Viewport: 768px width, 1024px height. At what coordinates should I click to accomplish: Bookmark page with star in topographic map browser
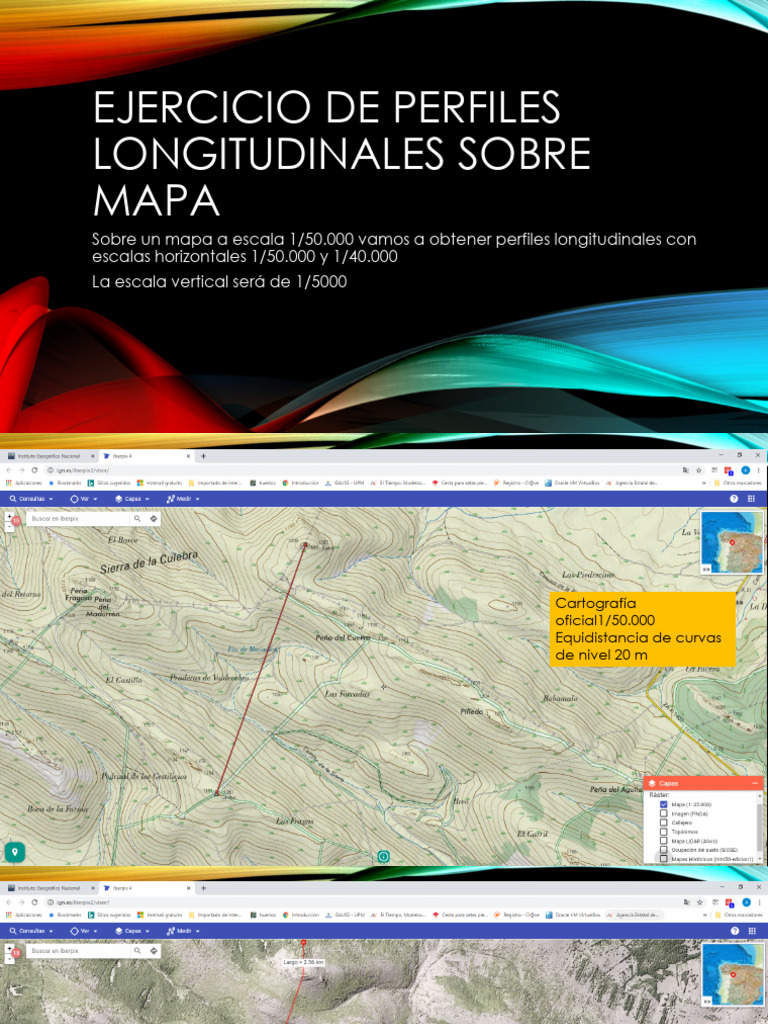tap(699, 470)
